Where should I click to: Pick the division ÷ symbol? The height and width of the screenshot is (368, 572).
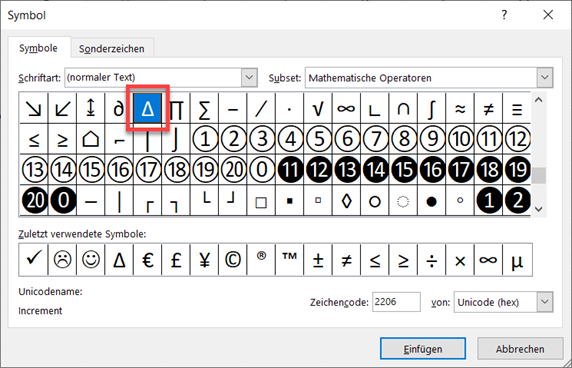(432, 260)
